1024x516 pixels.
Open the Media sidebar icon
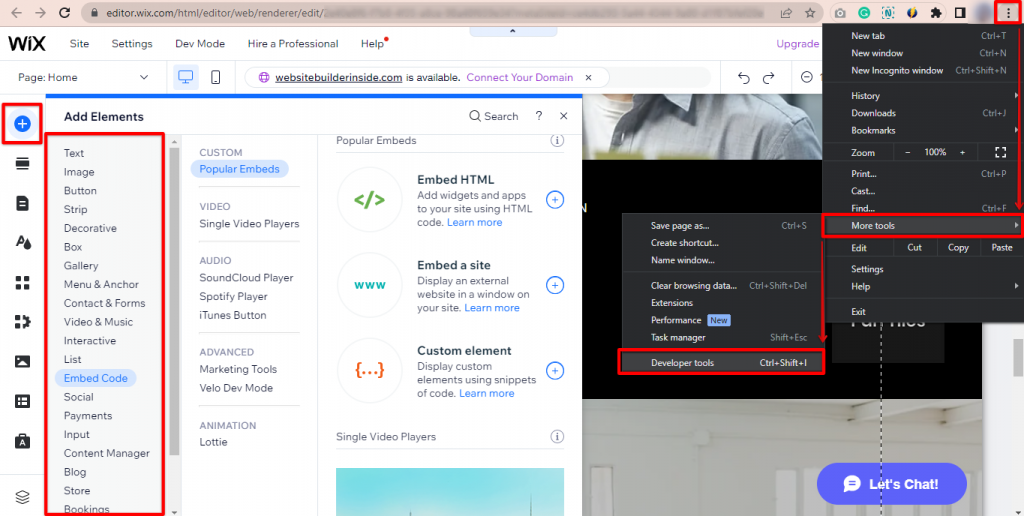(x=22, y=361)
